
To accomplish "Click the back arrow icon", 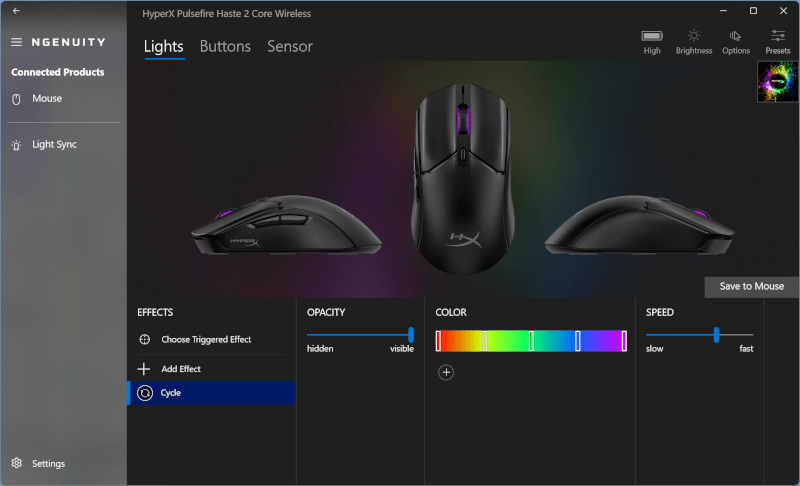I will pos(16,11).
